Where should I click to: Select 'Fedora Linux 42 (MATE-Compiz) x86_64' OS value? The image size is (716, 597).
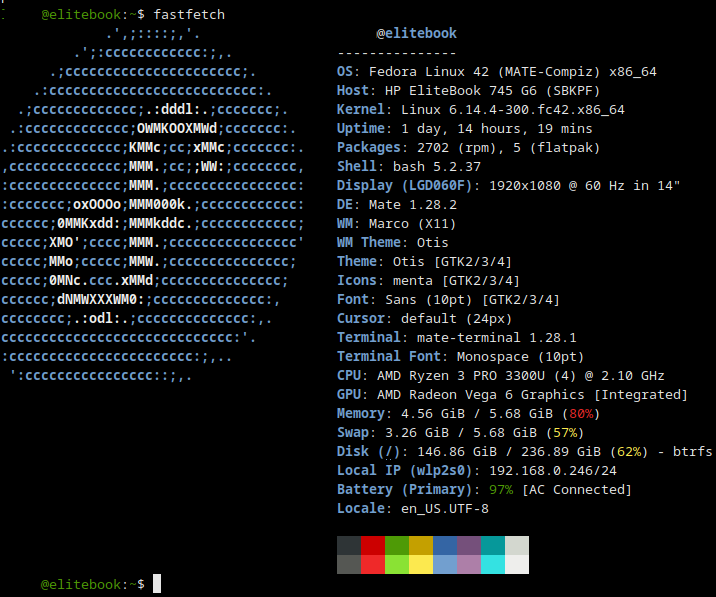[513, 72]
